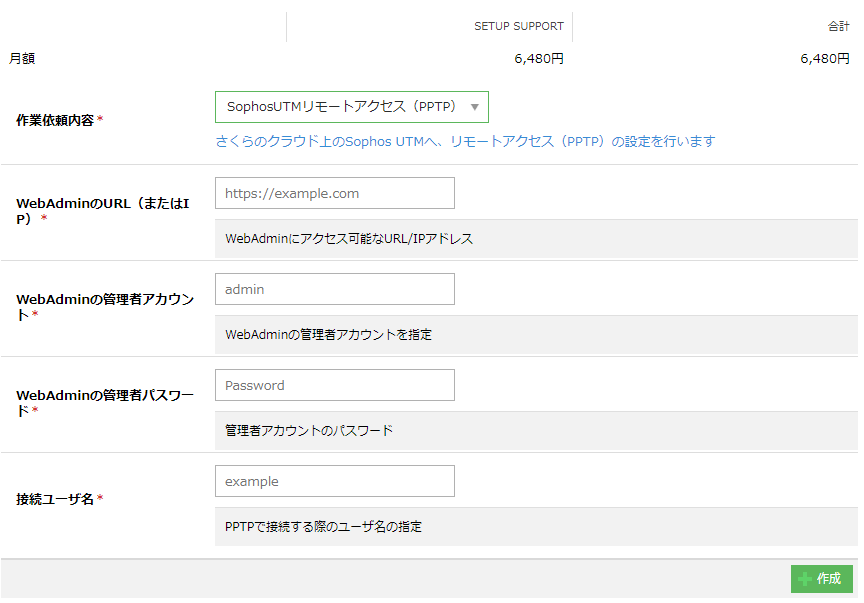The image size is (864, 603).
Task: Click the 接続ユーザ名 label
Action: pyautogui.click(x=55, y=498)
